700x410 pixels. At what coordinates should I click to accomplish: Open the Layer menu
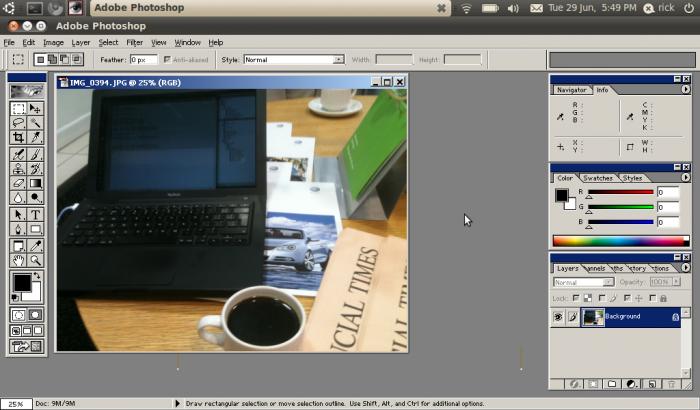(x=80, y=42)
